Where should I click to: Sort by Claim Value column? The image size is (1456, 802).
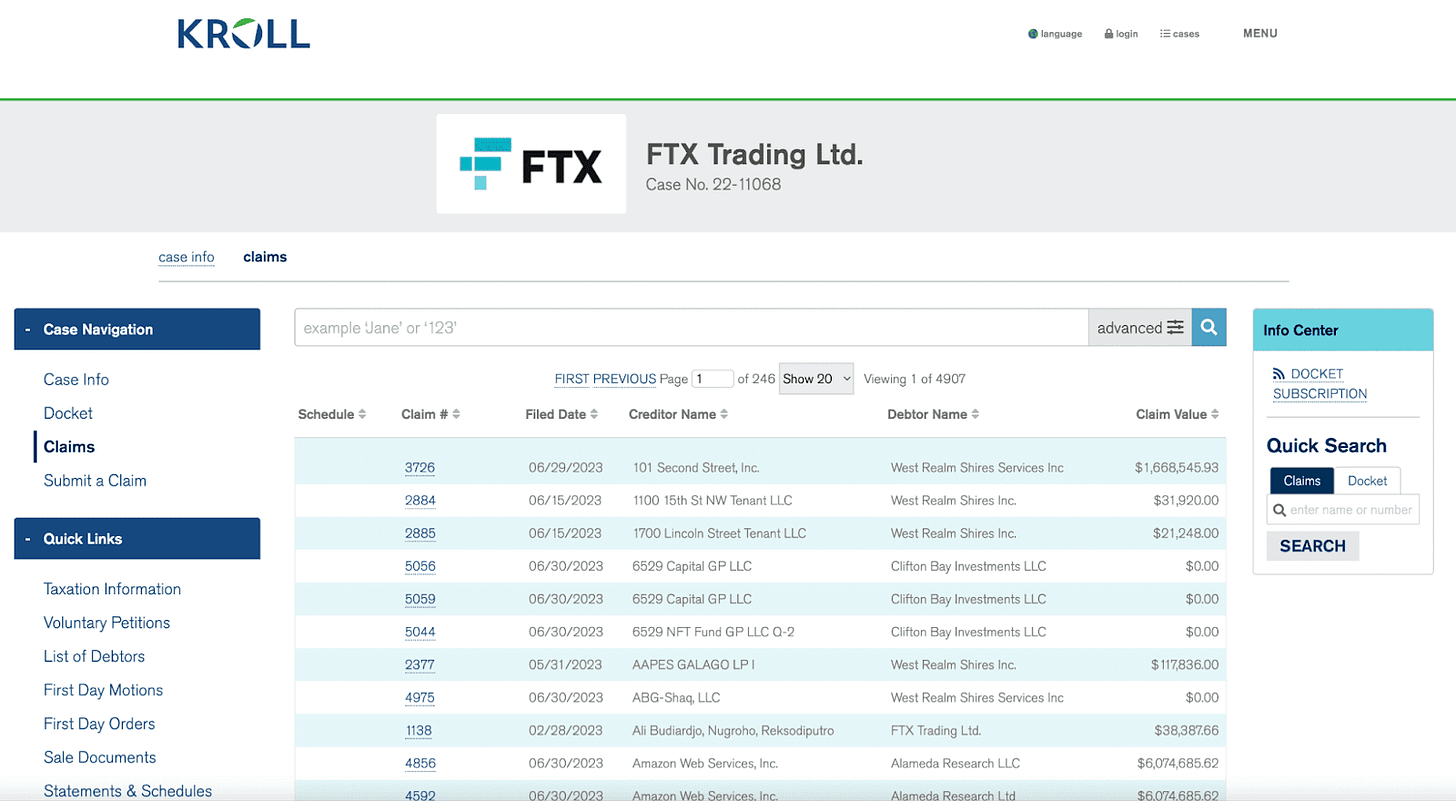(x=1178, y=414)
